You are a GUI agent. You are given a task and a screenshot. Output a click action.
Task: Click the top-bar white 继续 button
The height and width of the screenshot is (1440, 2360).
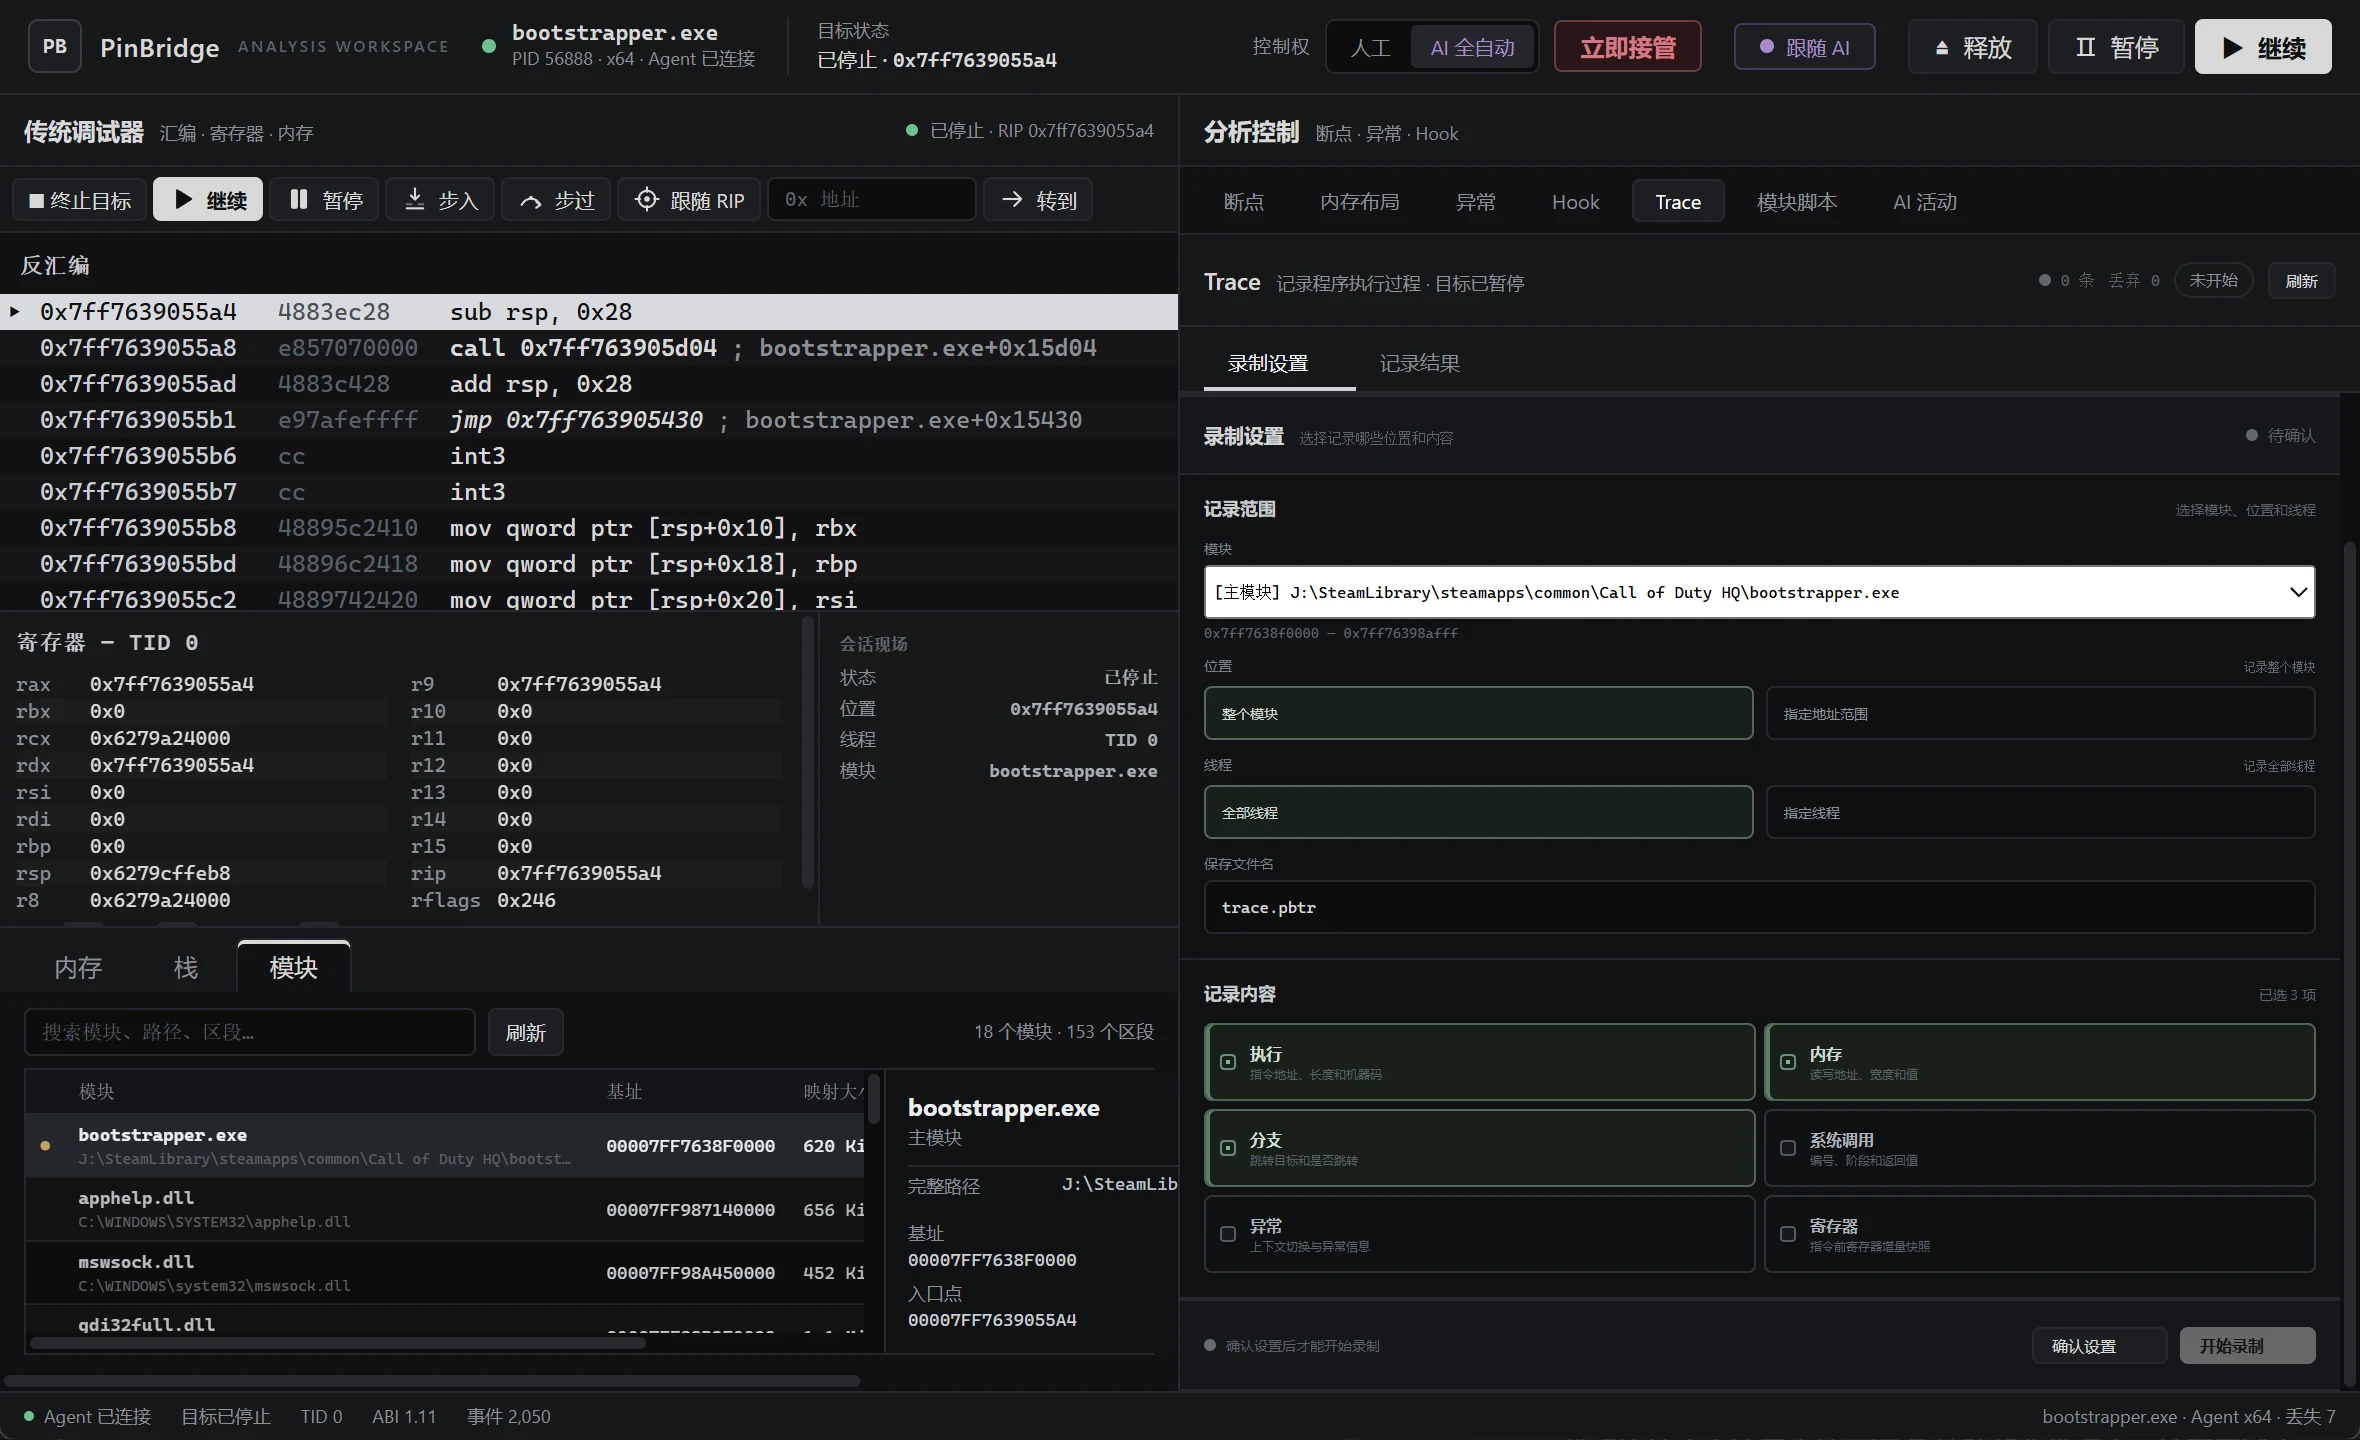[x=2263, y=47]
